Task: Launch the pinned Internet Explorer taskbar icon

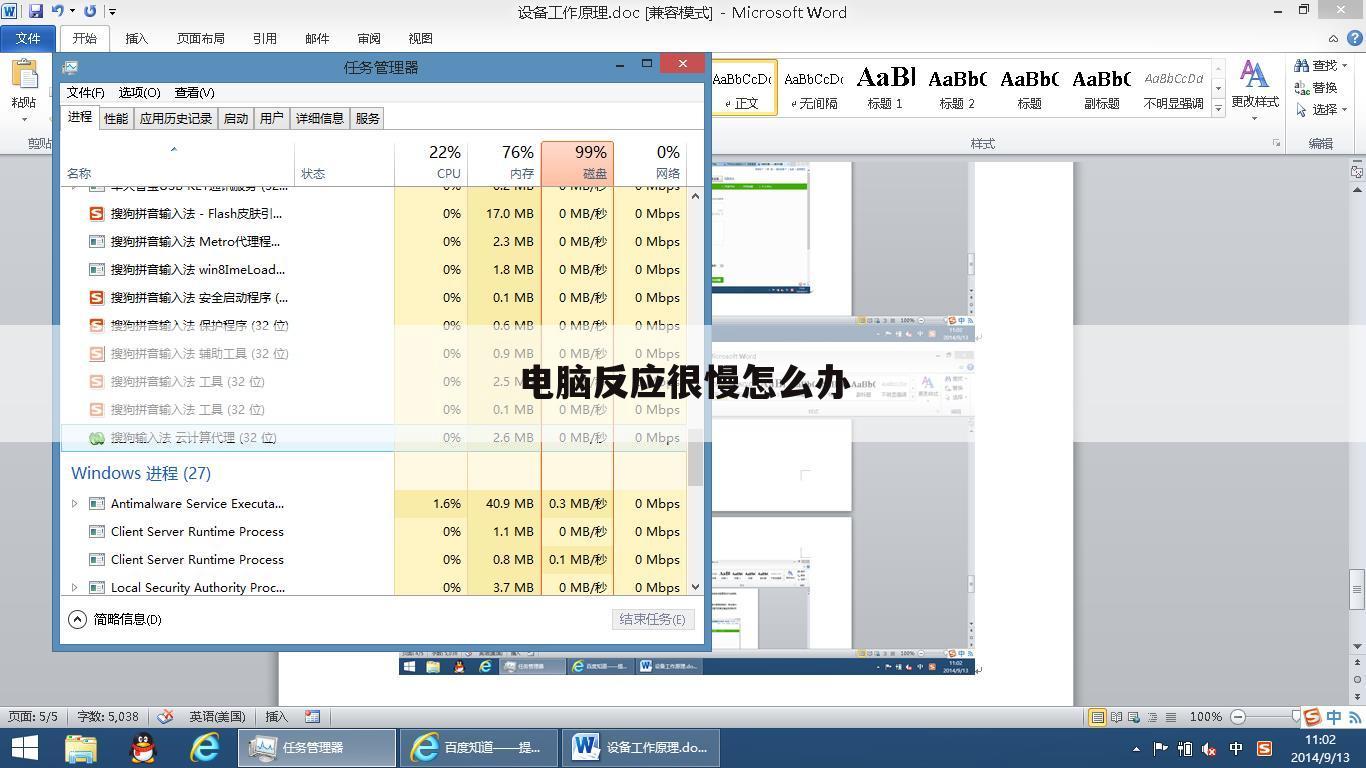Action: click(x=205, y=747)
